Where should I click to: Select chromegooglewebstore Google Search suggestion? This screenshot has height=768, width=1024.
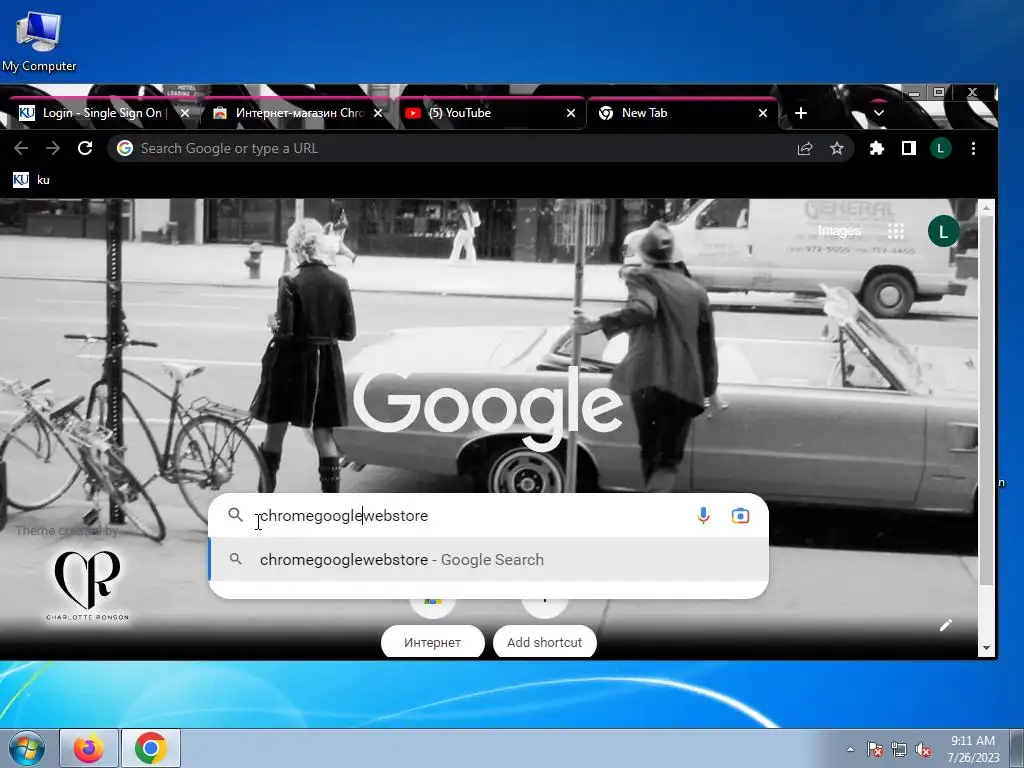(488, 560)
